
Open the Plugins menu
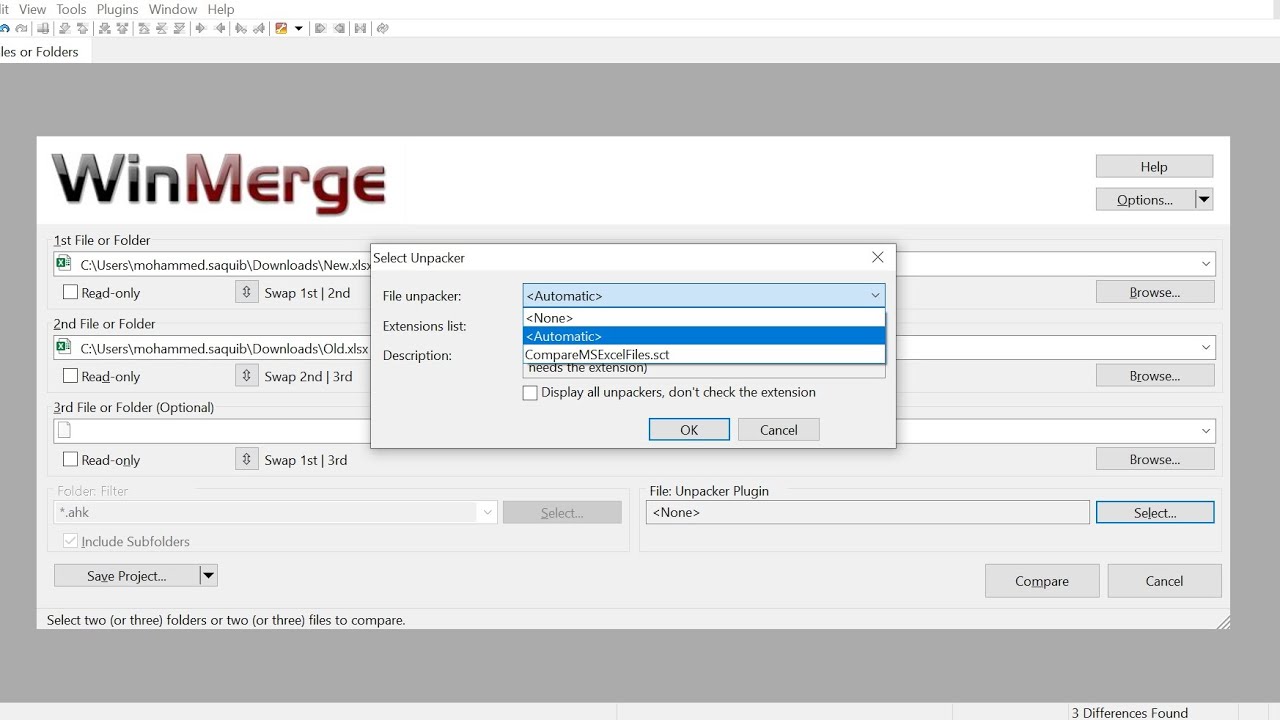(117, 9)
